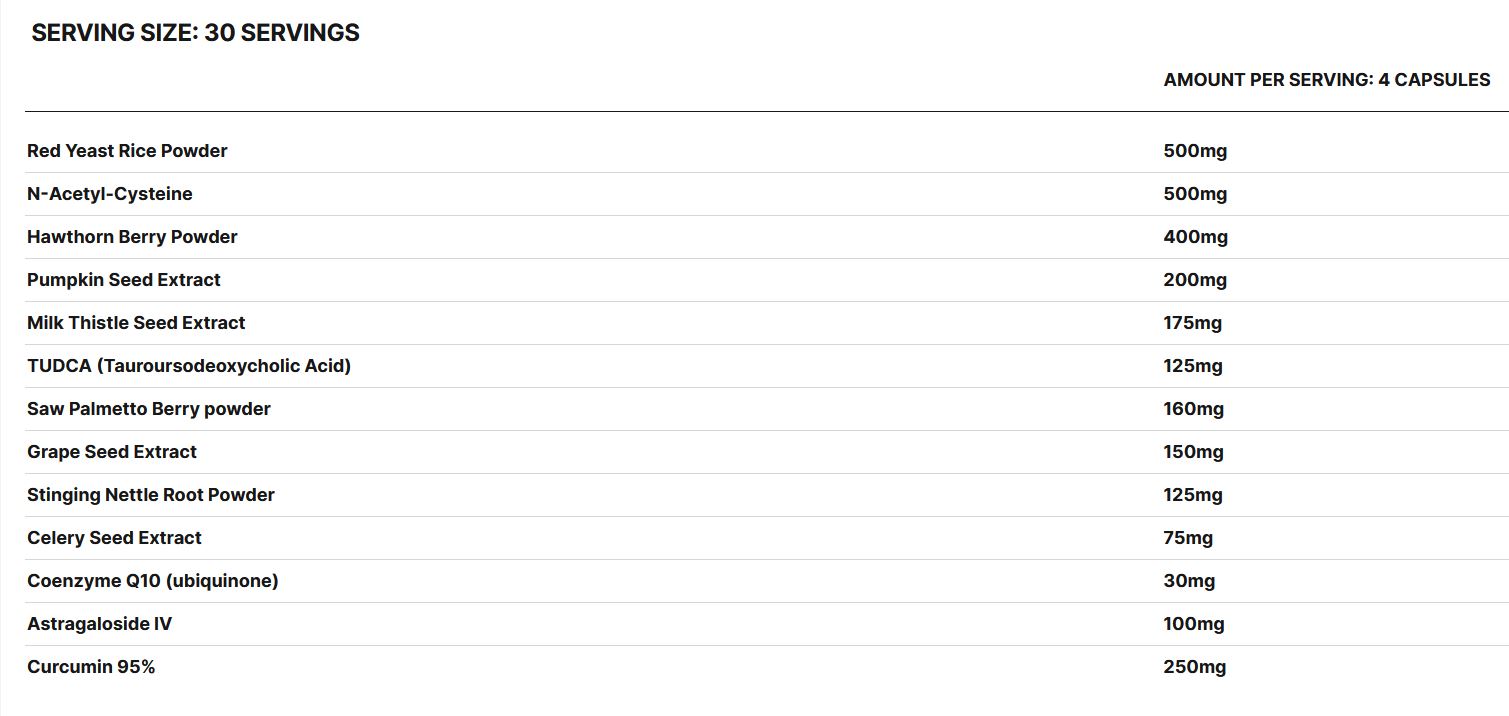Screen dimensions: 1509x716
Task: Select the 175mg Milk Thistle amount
Action: tap(1193, 323)
